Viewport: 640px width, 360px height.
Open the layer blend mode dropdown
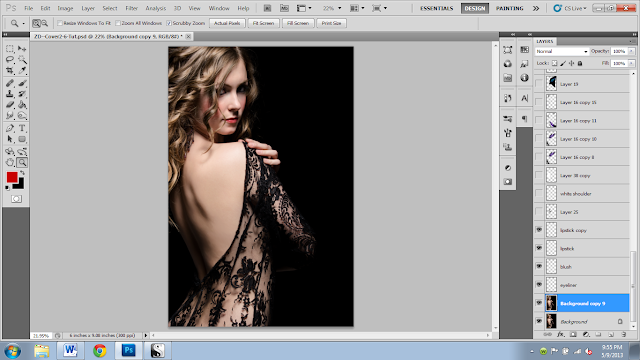coord(562,51)
